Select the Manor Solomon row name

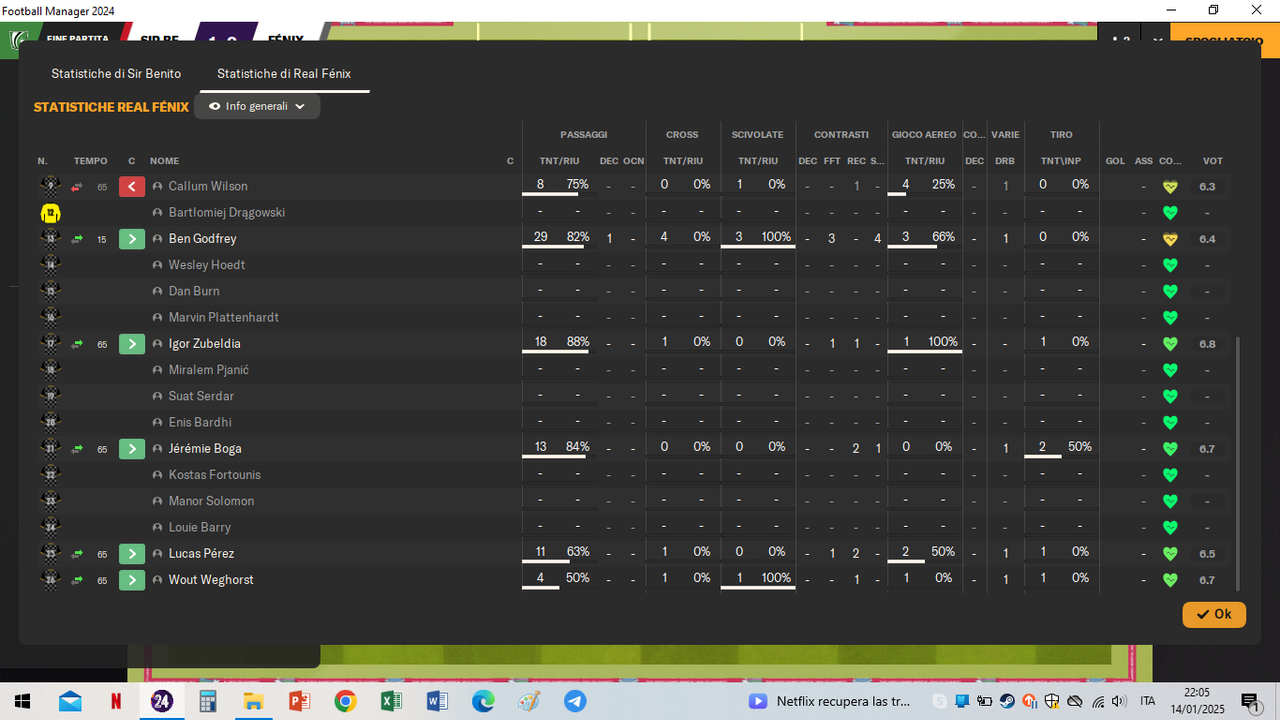tap(211, 501)
